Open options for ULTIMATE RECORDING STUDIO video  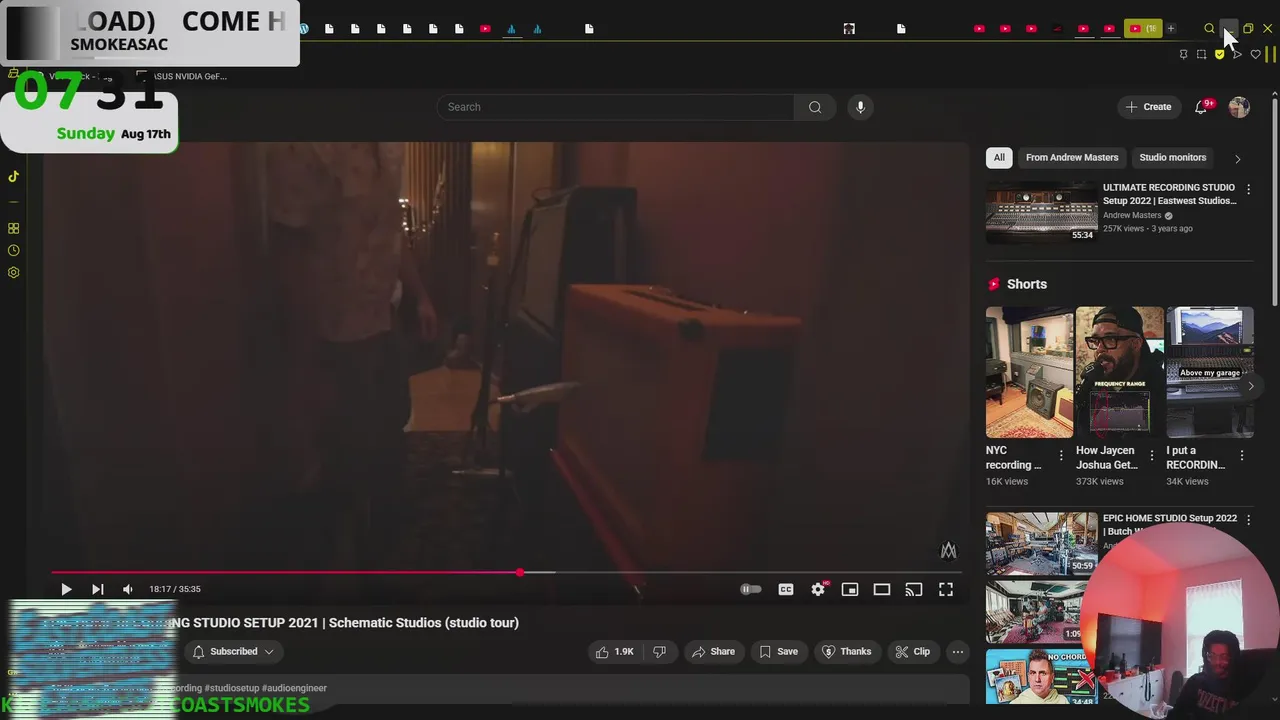1248,189
